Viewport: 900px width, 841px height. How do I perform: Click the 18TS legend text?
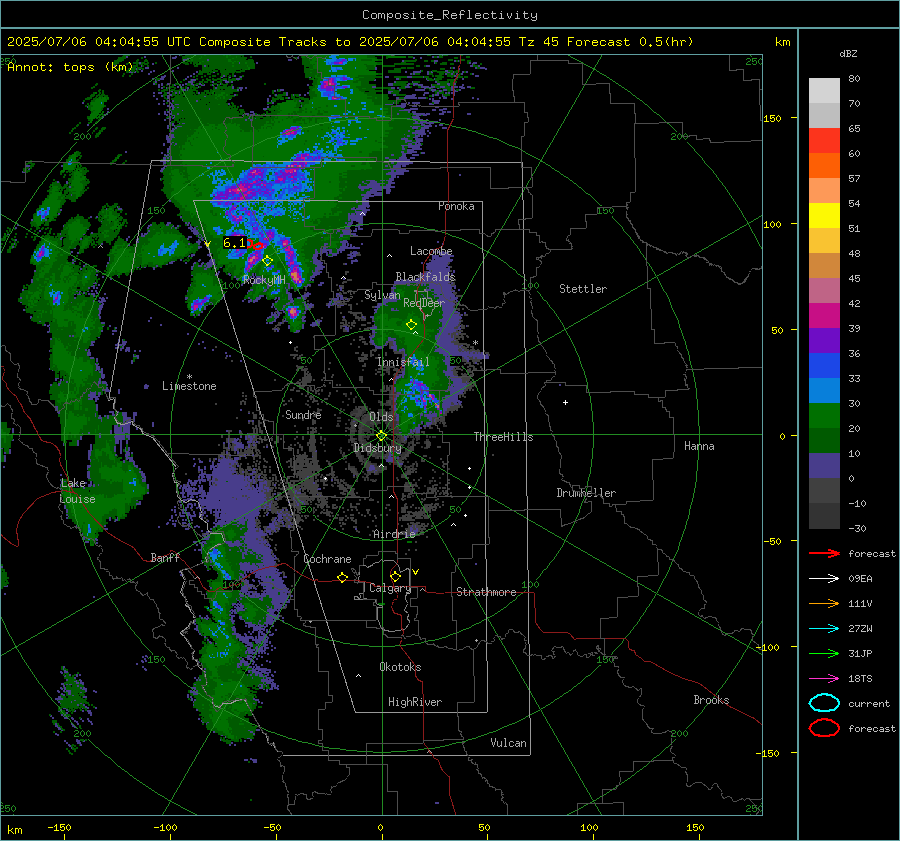pos(860,679)
